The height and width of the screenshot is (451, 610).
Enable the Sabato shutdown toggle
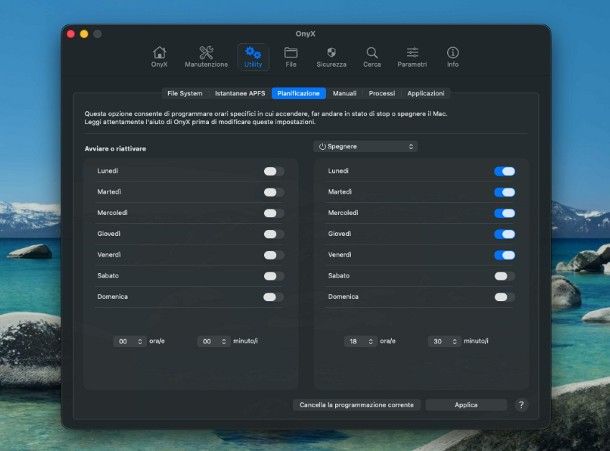point(504,276)
